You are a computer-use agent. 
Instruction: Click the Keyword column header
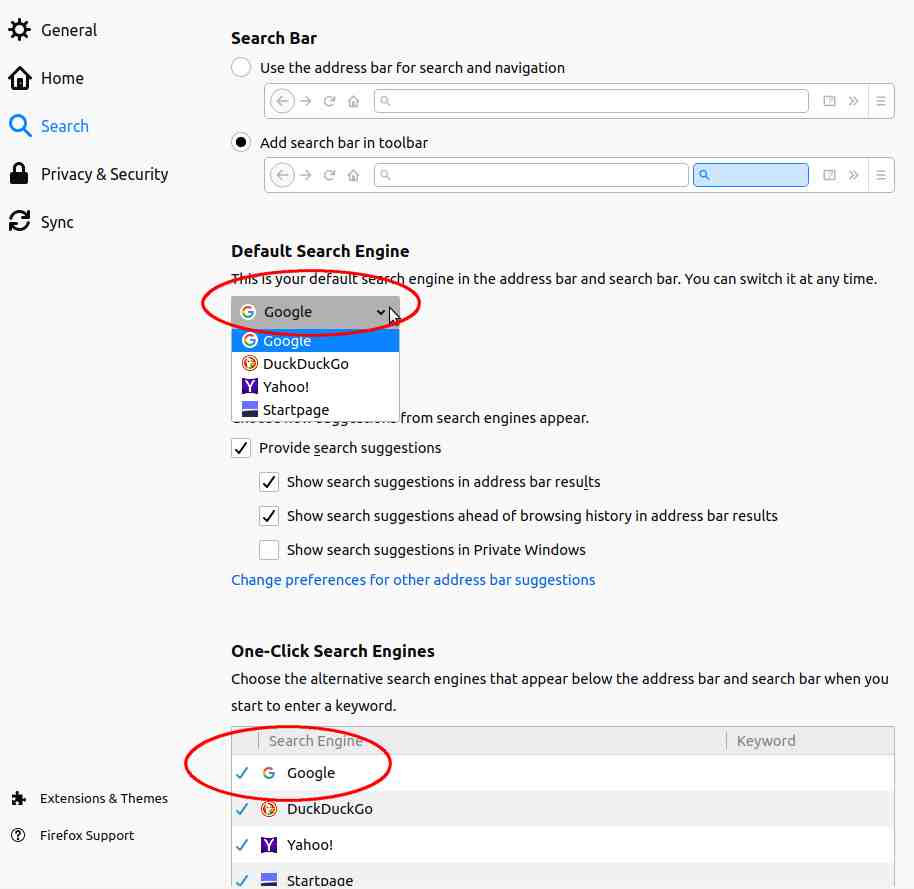coord(810,741)
